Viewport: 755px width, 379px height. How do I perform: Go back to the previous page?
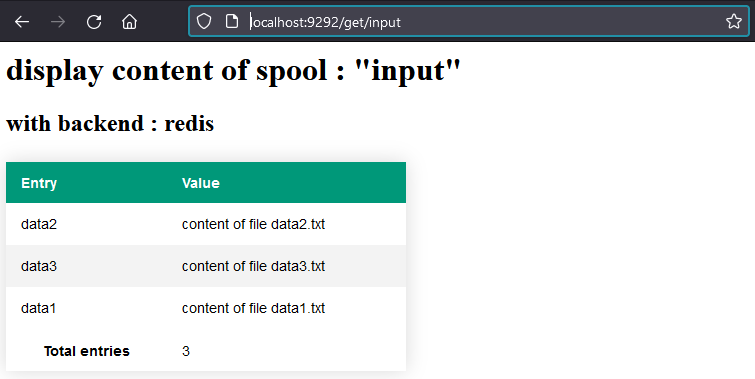click(x=22, y=22)
